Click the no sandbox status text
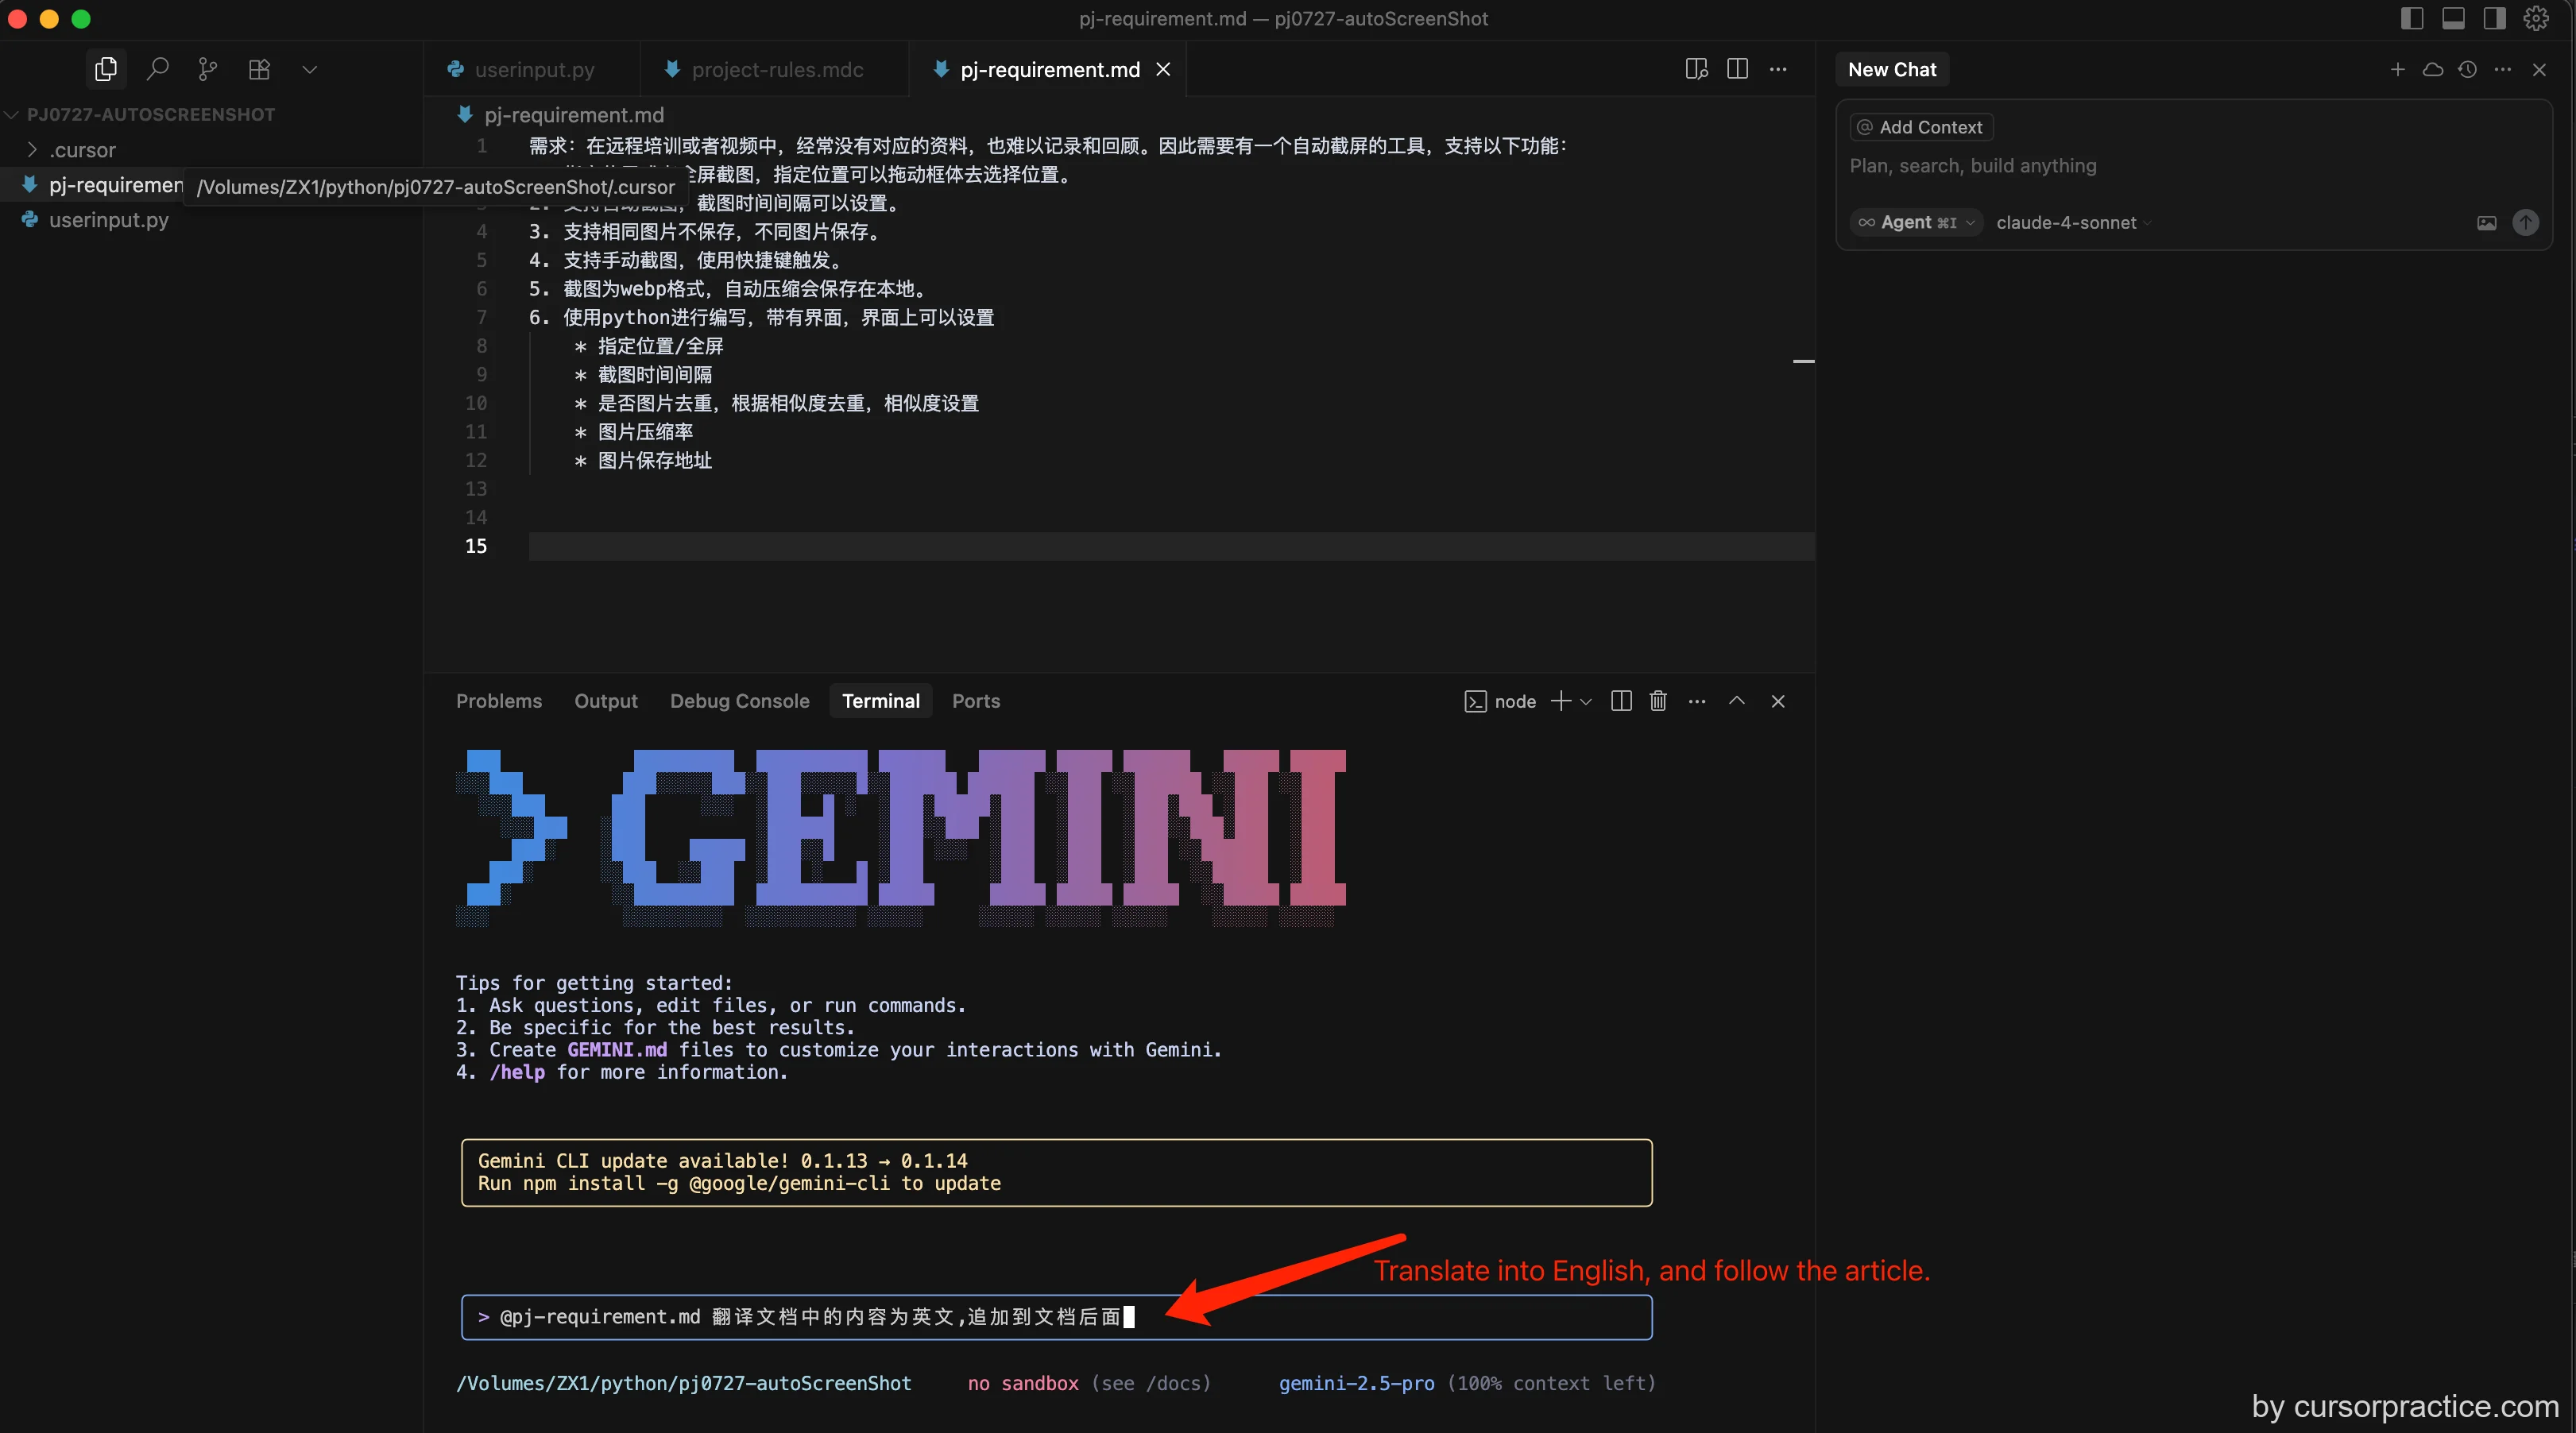The image size is (2576, 1433). (1023, 1383)
